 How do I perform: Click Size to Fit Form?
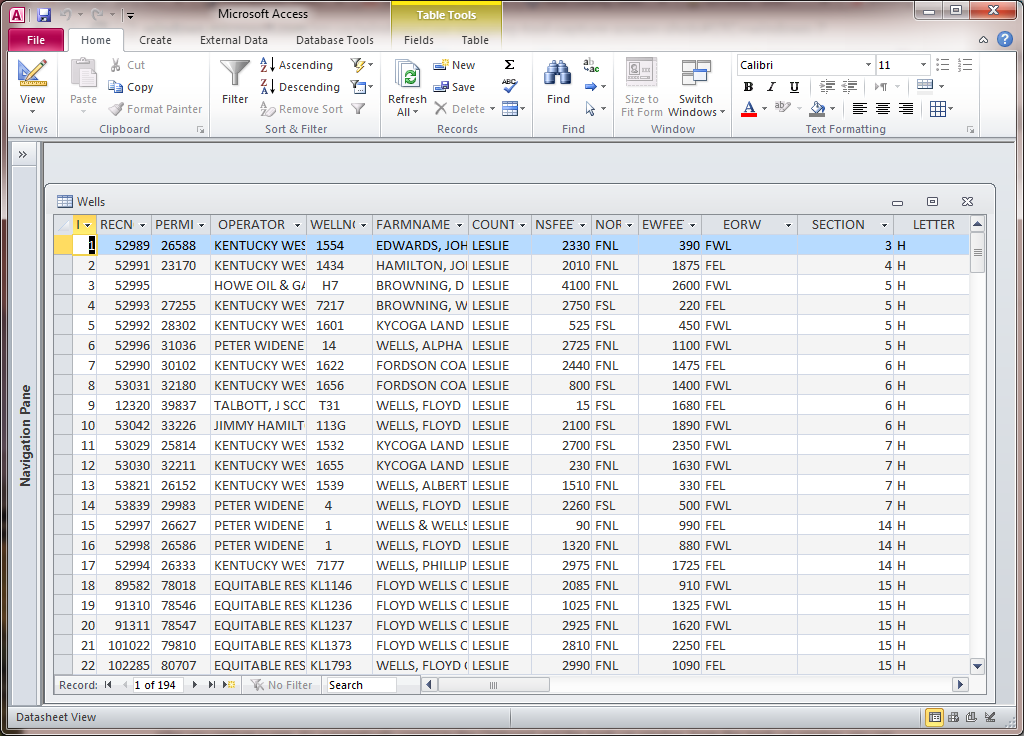coord(641,88)
